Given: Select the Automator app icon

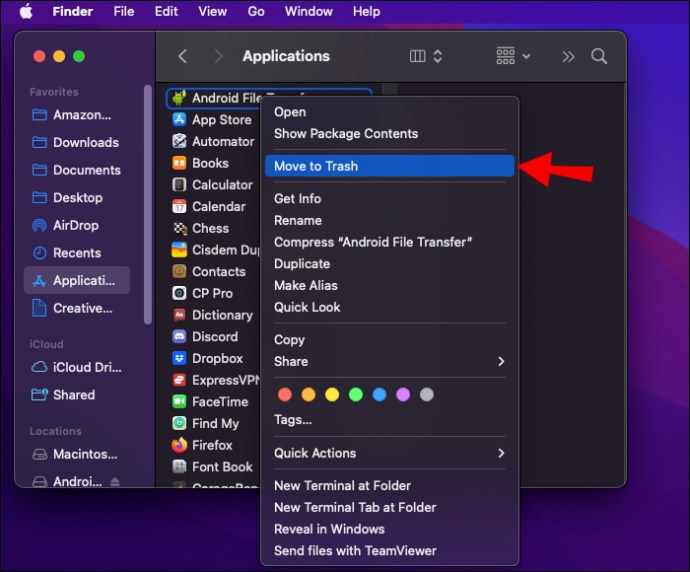Looking at the screenshot, I should pyautogui.click(x=179, y=141).
